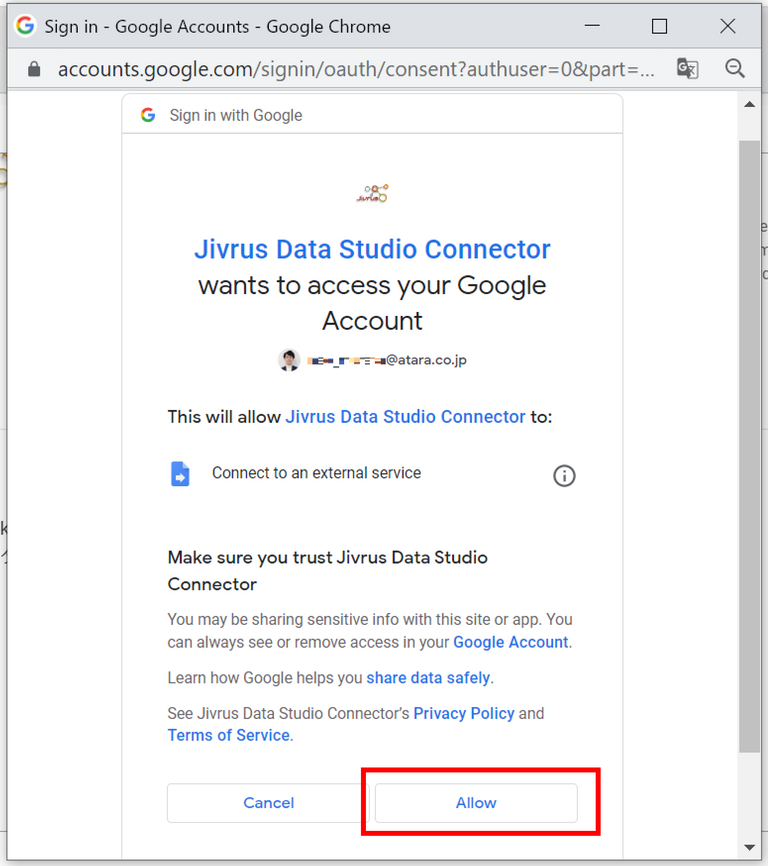Minimize the Sign in Chrome window

click(592, 25)
